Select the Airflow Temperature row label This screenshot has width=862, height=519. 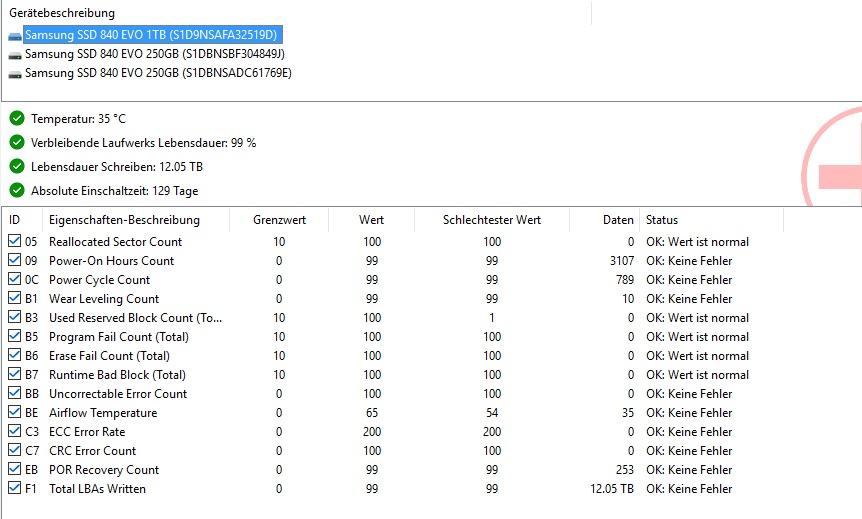tap(103, 413)
